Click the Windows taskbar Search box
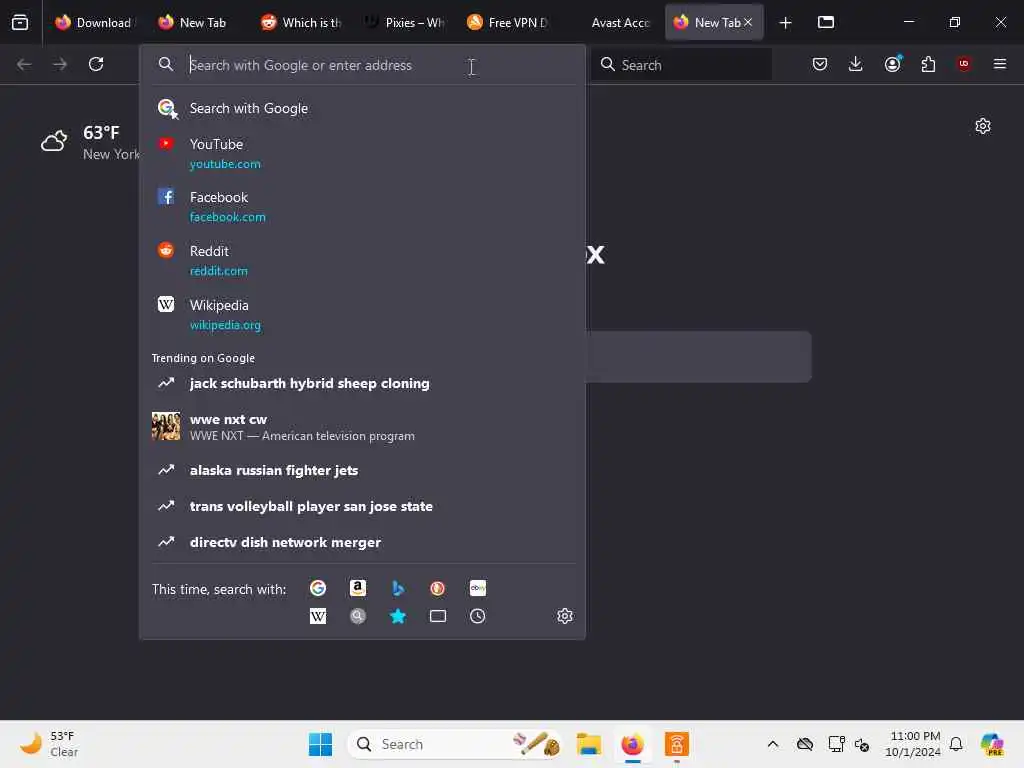The image size is (1024, 768). click(x=455, y=744)
